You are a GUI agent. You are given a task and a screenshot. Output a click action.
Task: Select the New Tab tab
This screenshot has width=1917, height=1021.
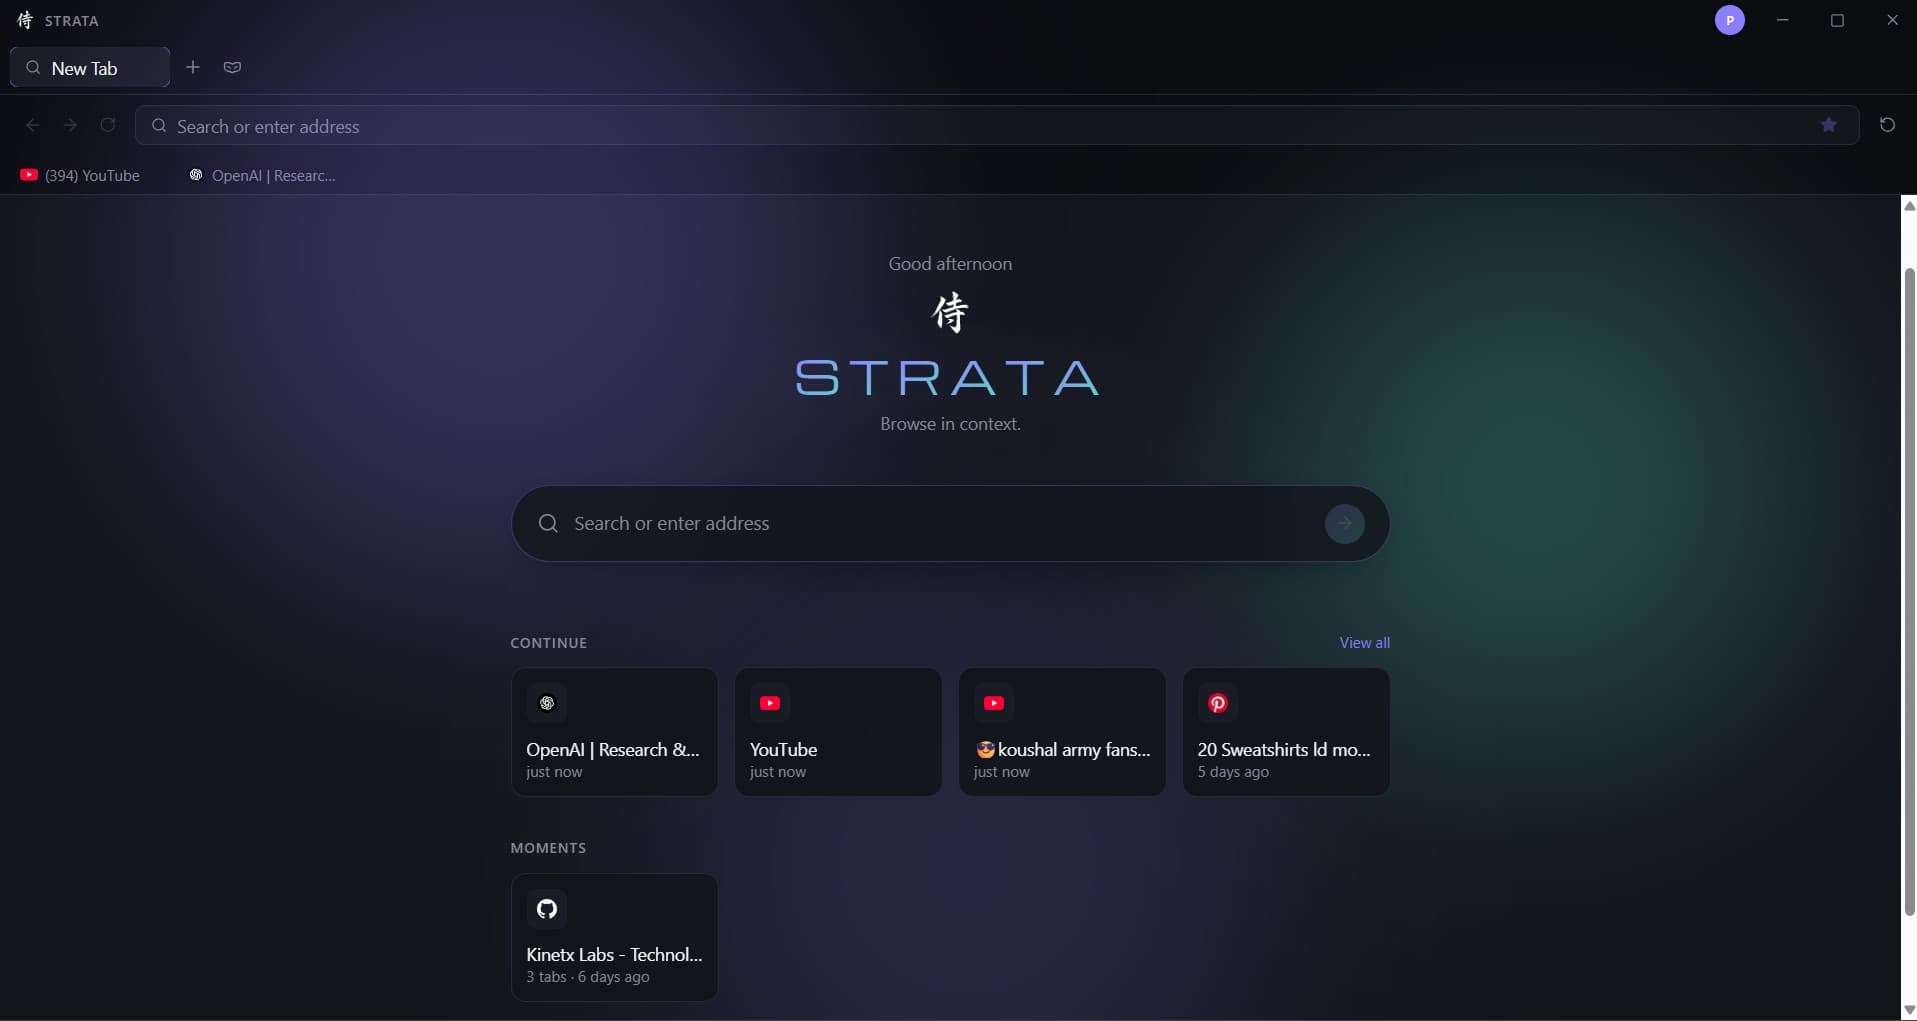click(90, 67)
